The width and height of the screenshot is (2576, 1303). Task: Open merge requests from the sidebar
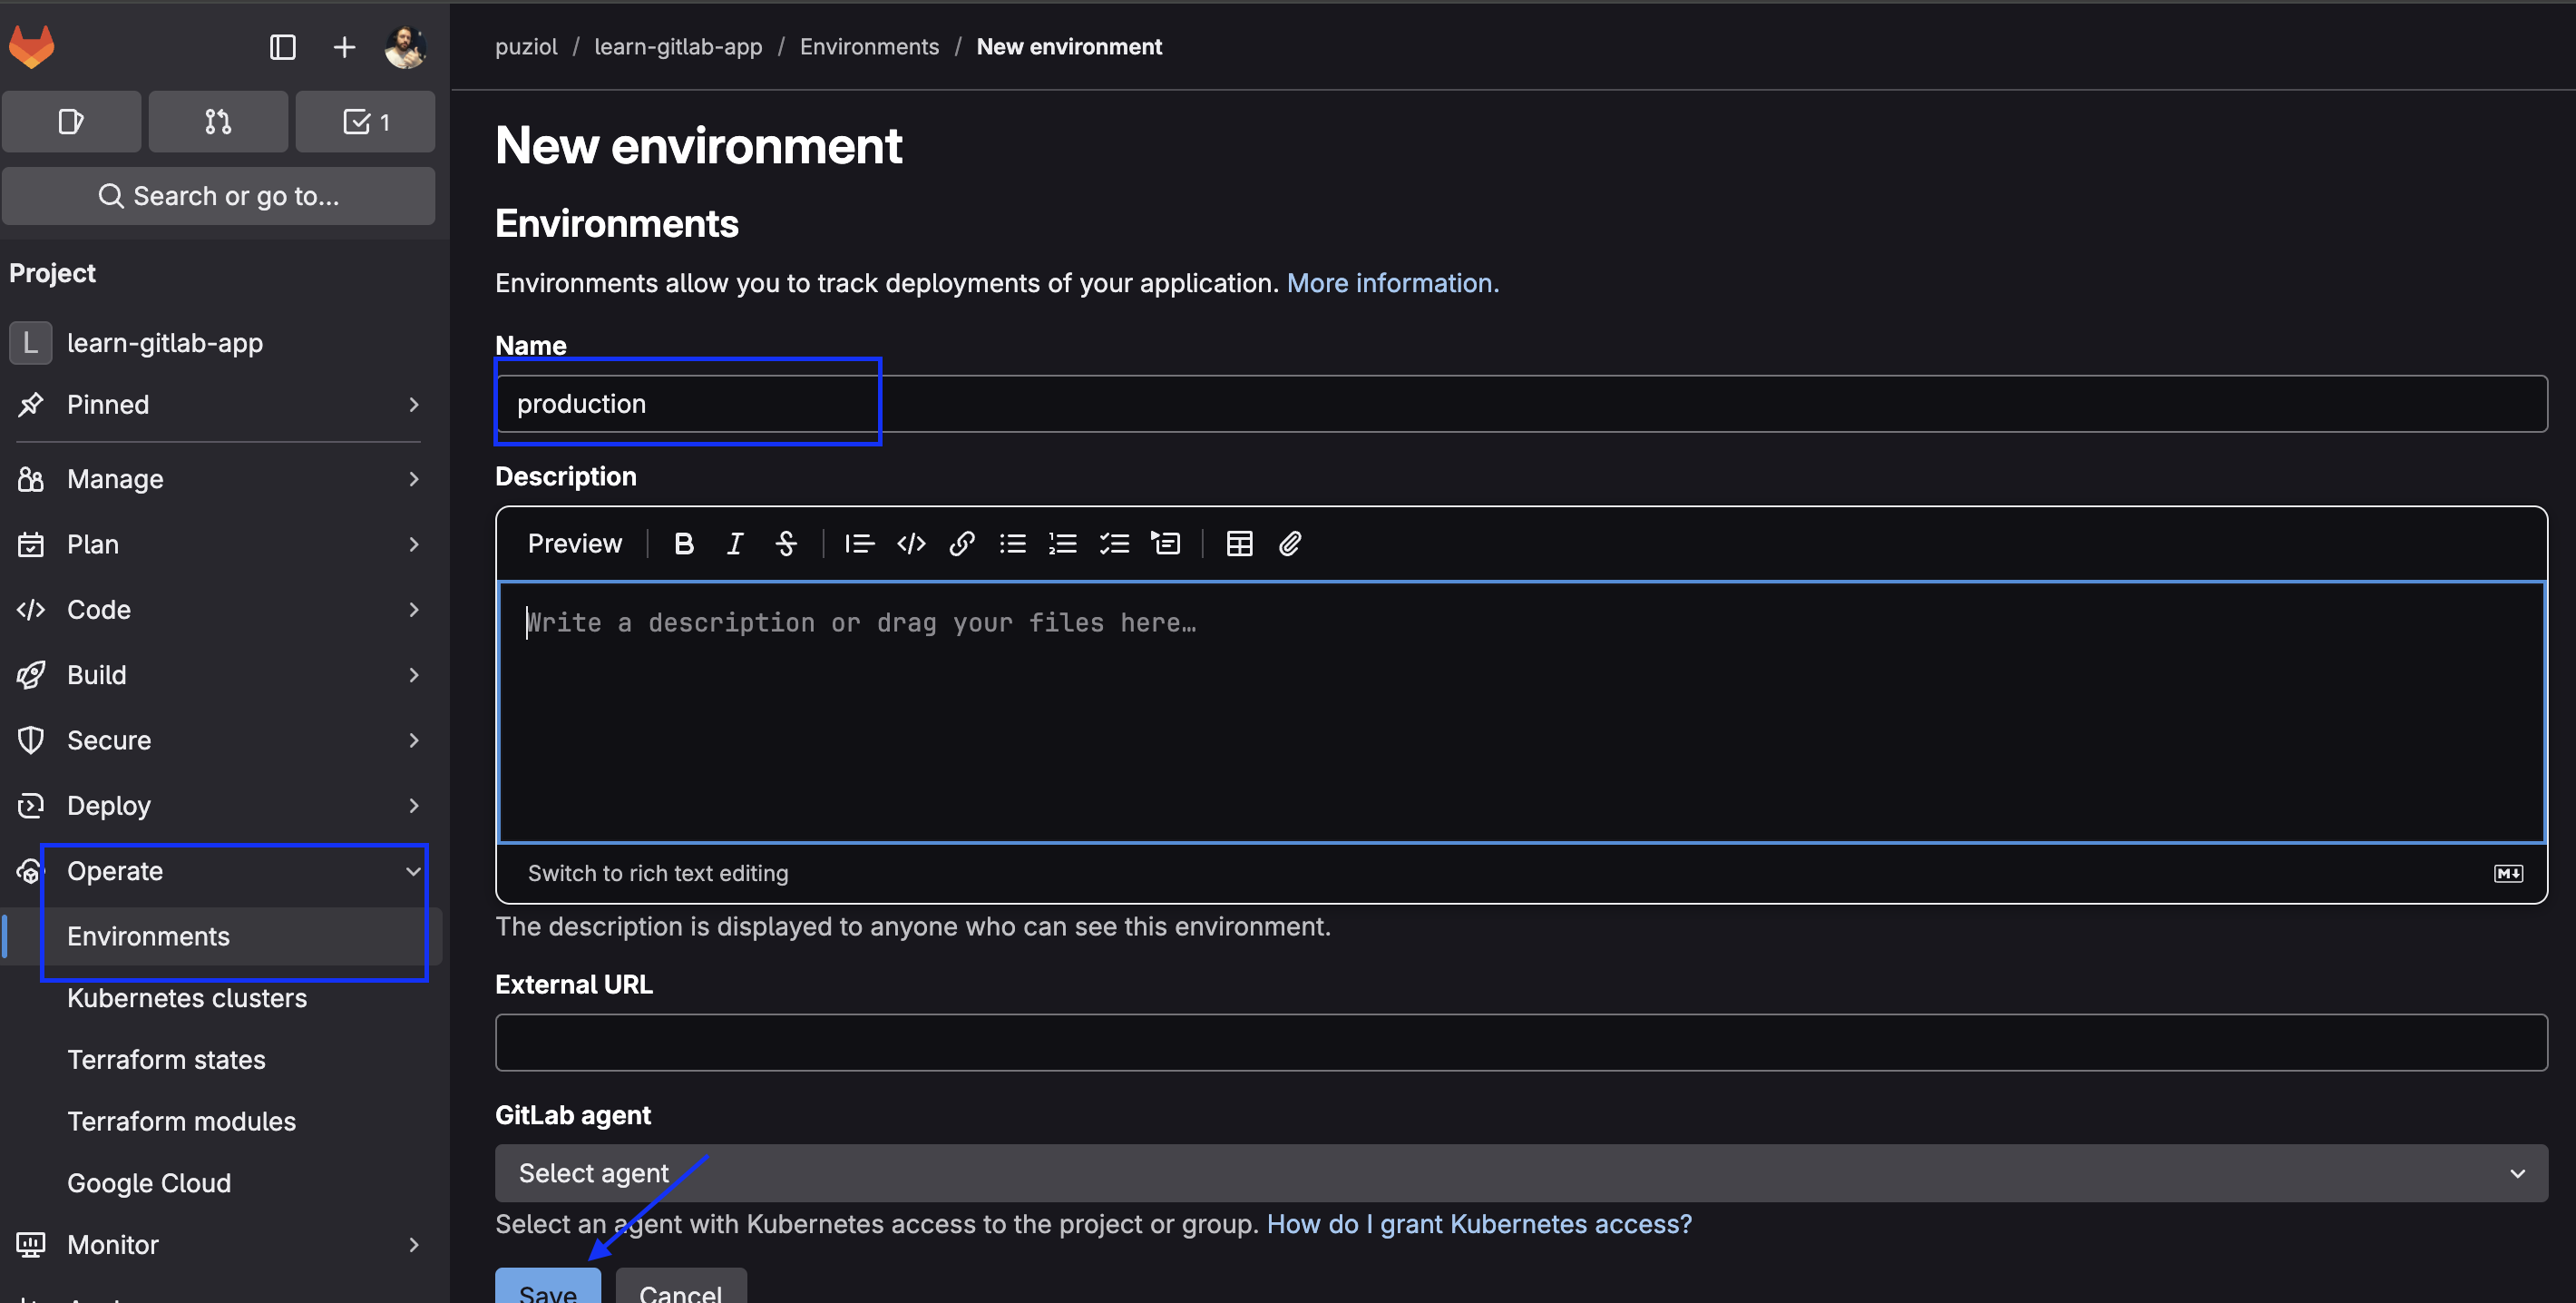click(x=218, y=121)
